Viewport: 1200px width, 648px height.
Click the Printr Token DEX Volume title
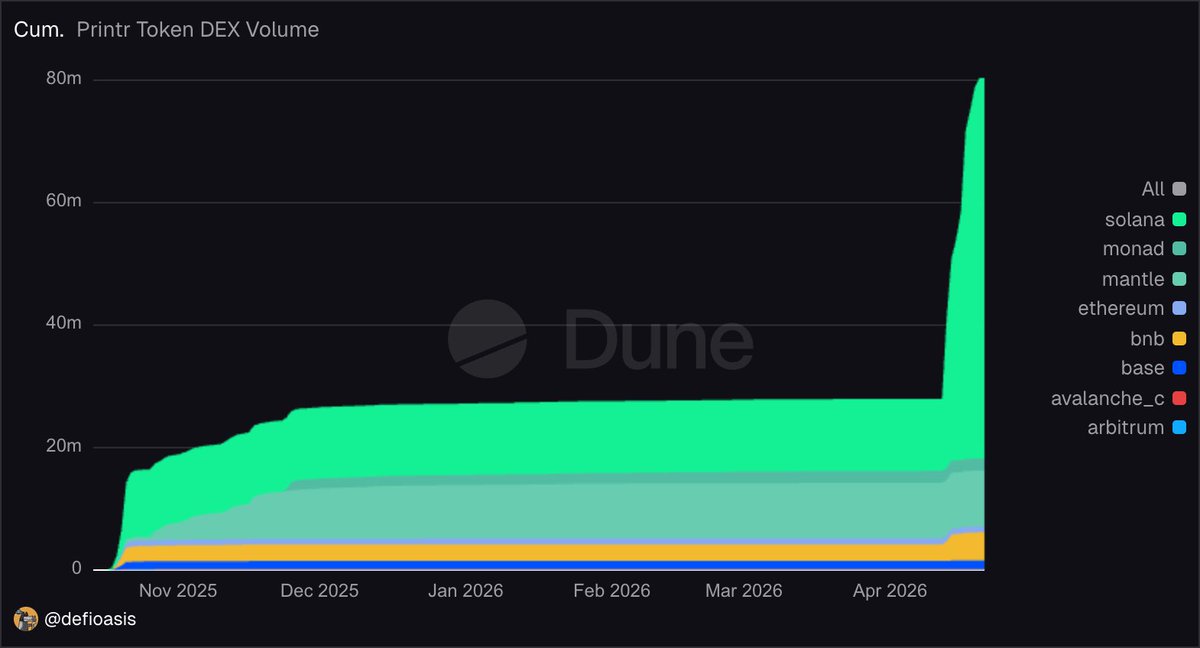(198, 30)
